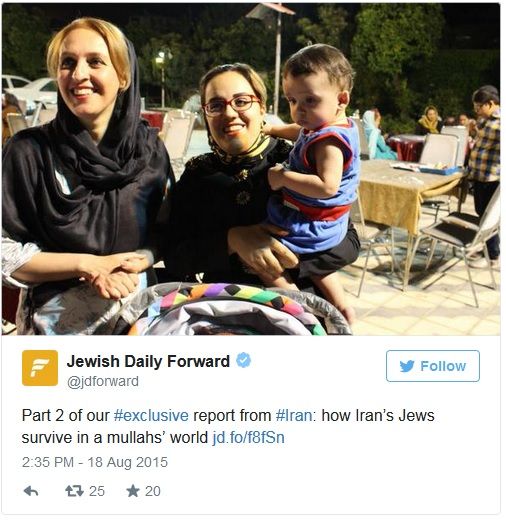The image size is (506, 522).
Task: Open the favorites count 20
Action: point(153,491)
